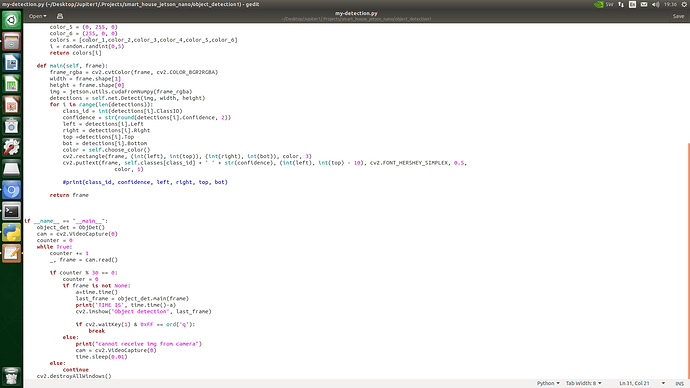Image resolution: width=690 pixels, height=388 pixels.
Task: Open LibreOffice Impress from the dock
Action: click(11, 105)
